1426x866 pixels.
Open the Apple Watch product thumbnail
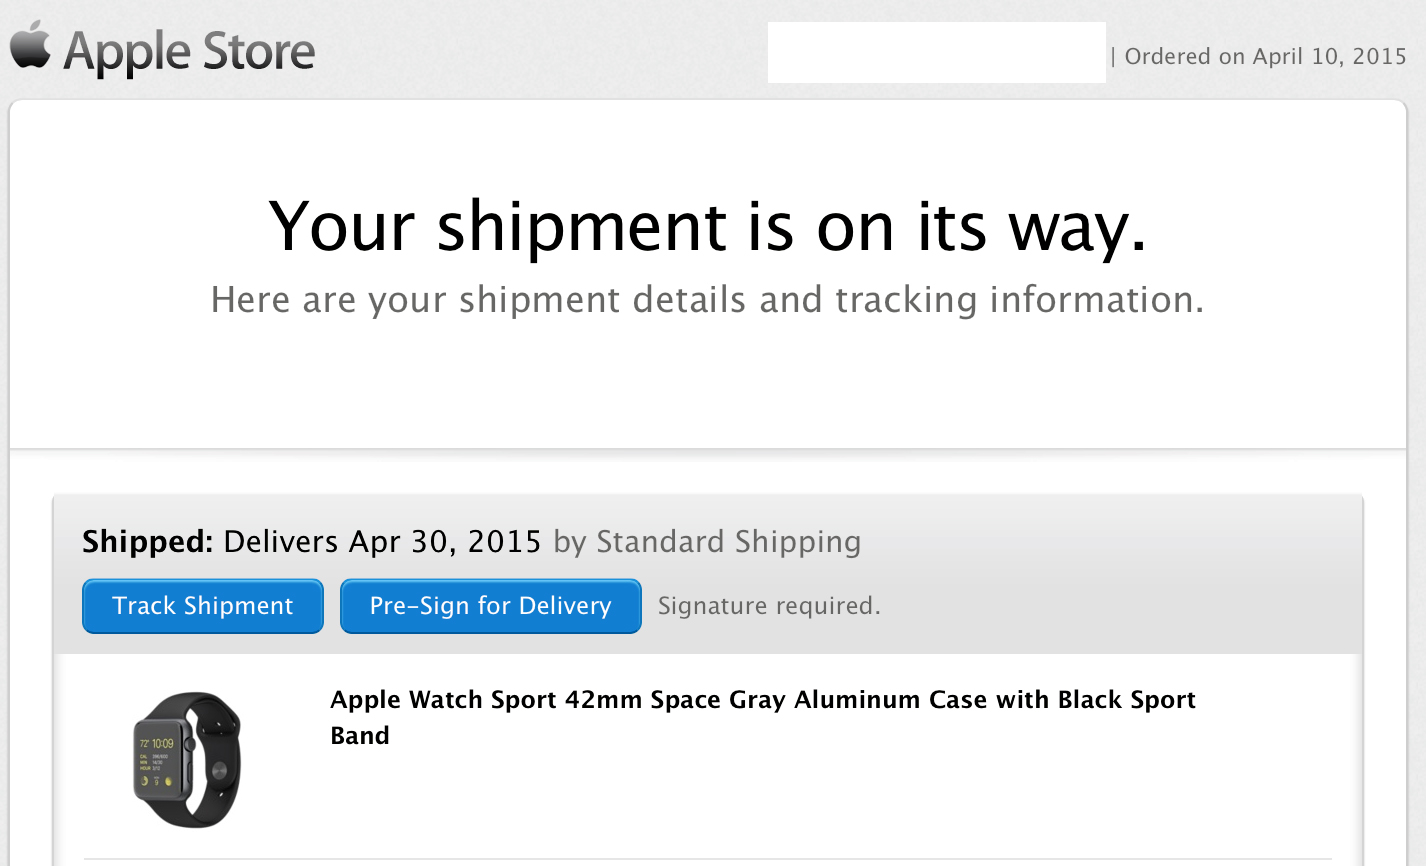(x=188, y=759)
